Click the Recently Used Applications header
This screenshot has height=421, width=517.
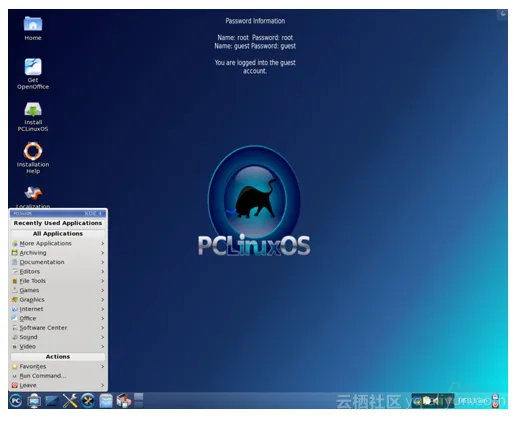[58, 223]
